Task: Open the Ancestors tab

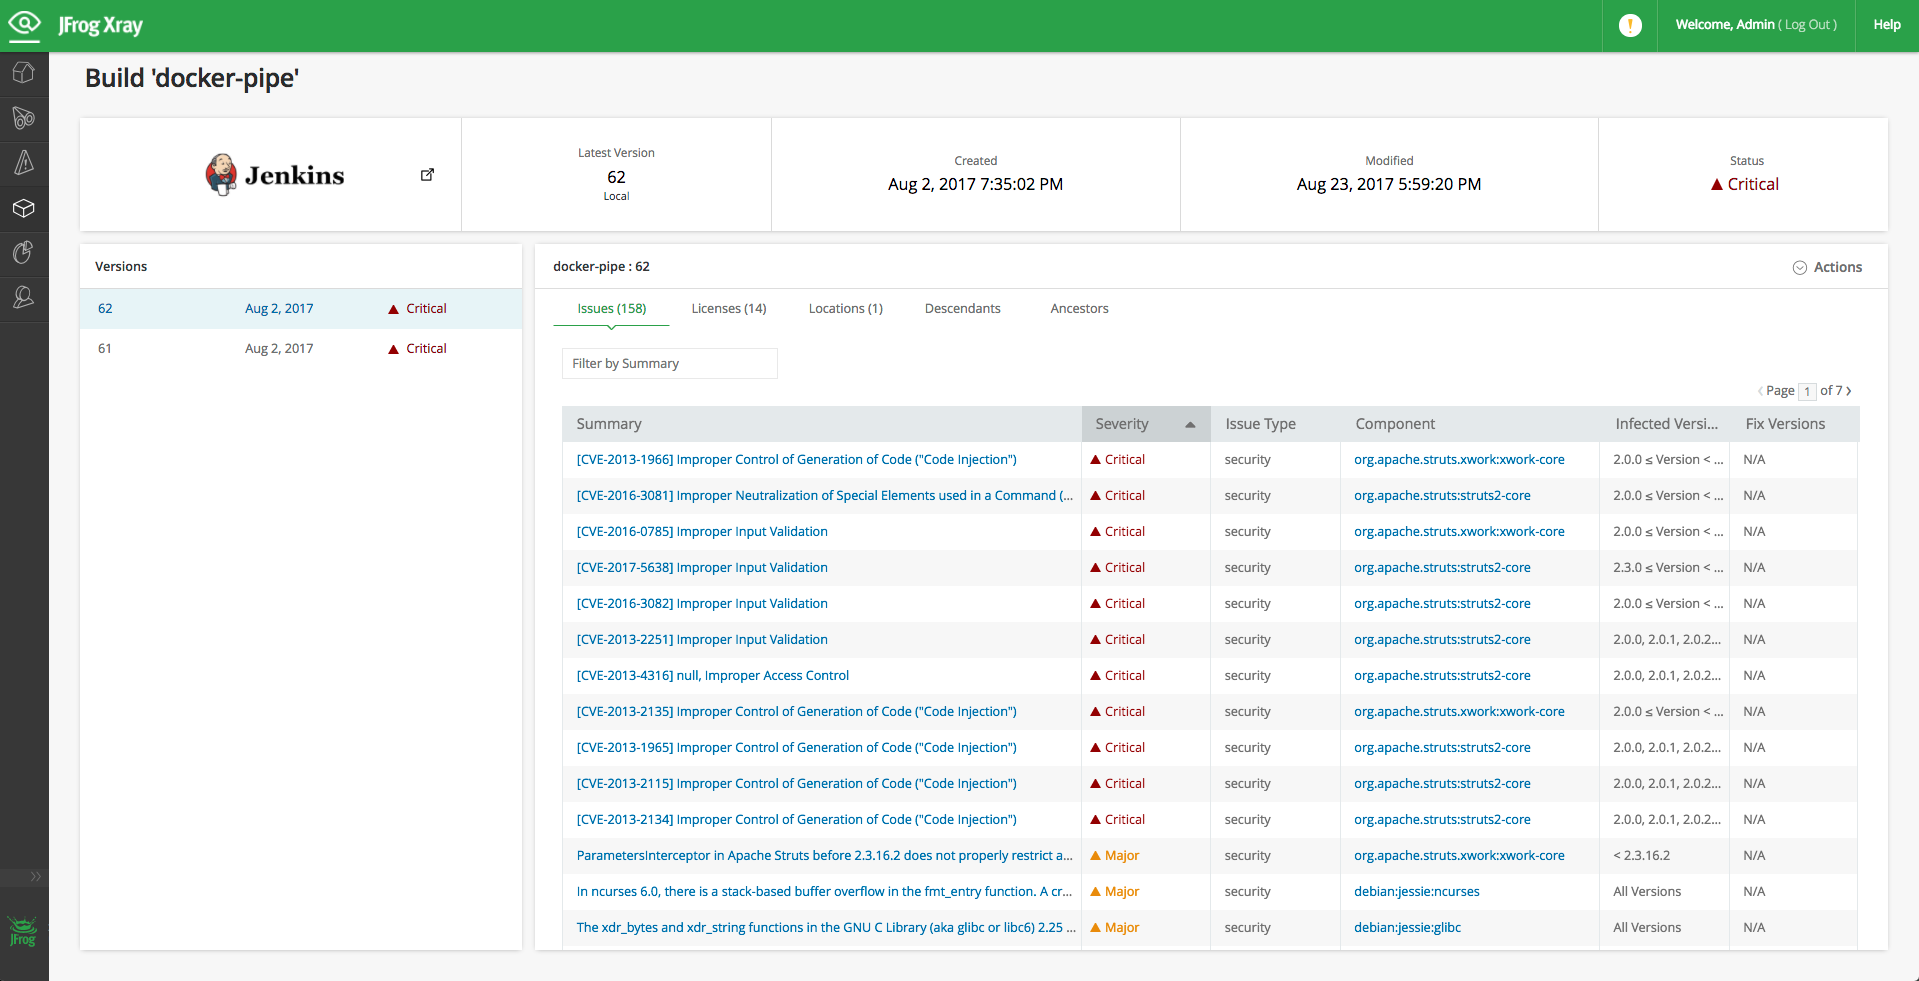Action: 1079,309
